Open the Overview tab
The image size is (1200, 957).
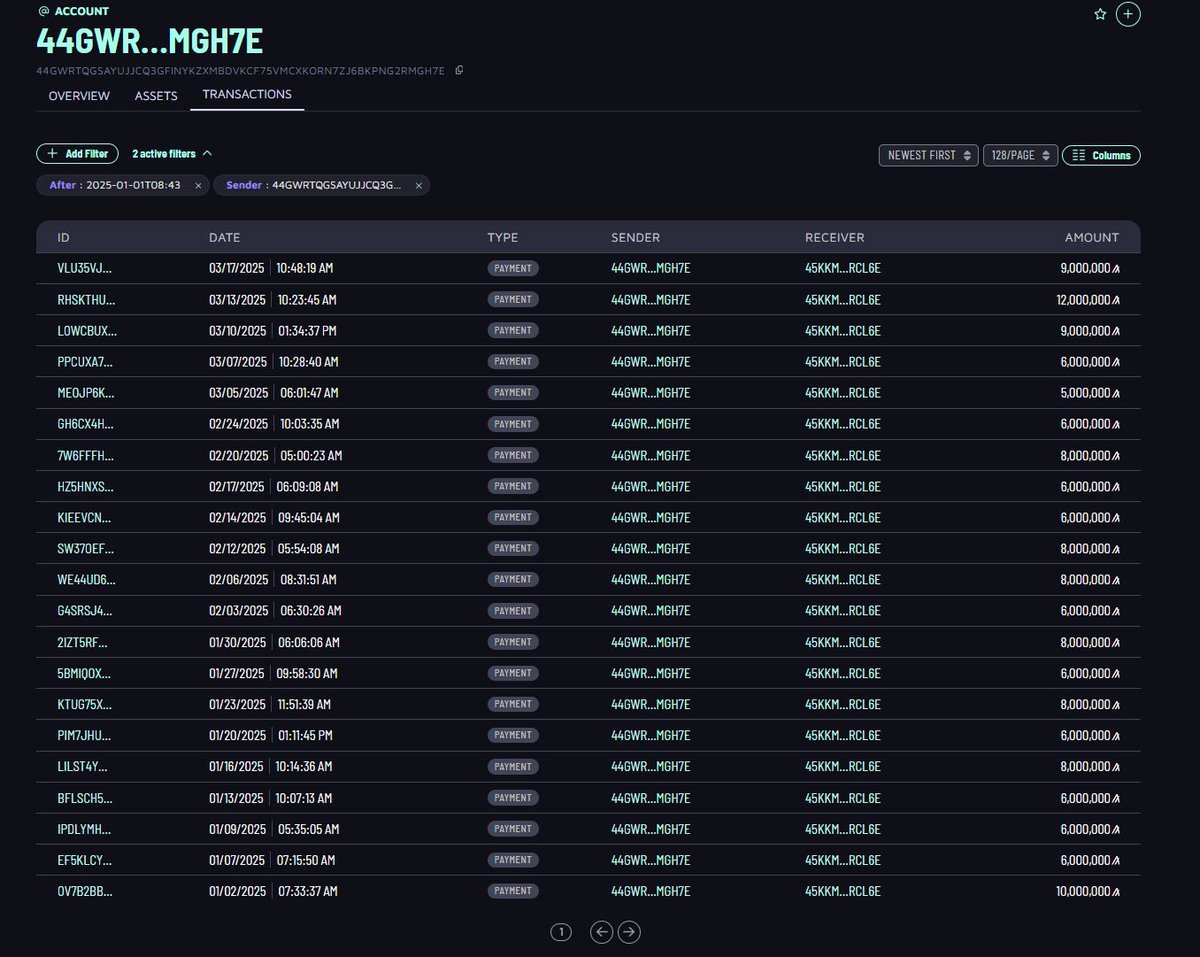79,96
